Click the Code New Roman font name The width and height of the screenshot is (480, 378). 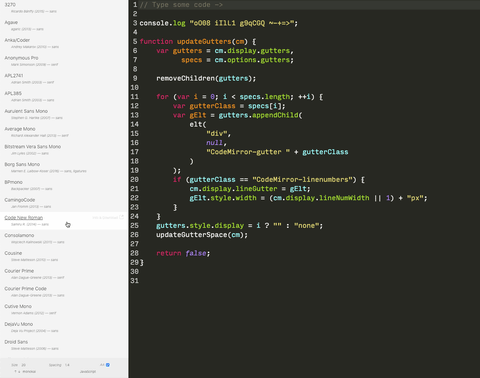click(24, 218)
